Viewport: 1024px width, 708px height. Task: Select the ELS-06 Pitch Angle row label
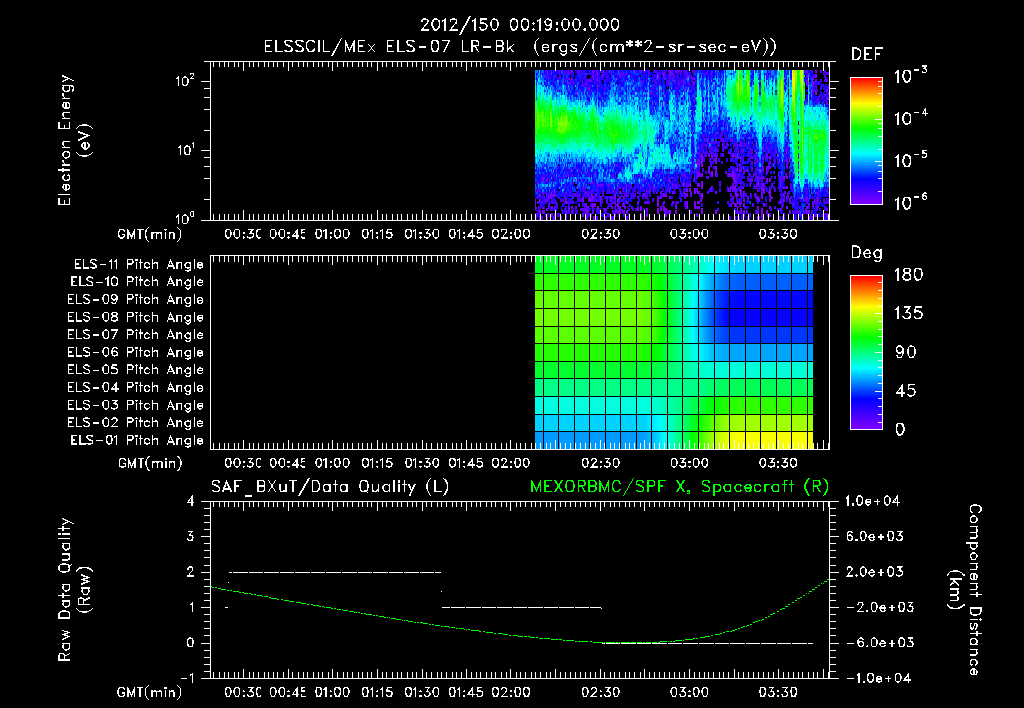click(135, 353)
